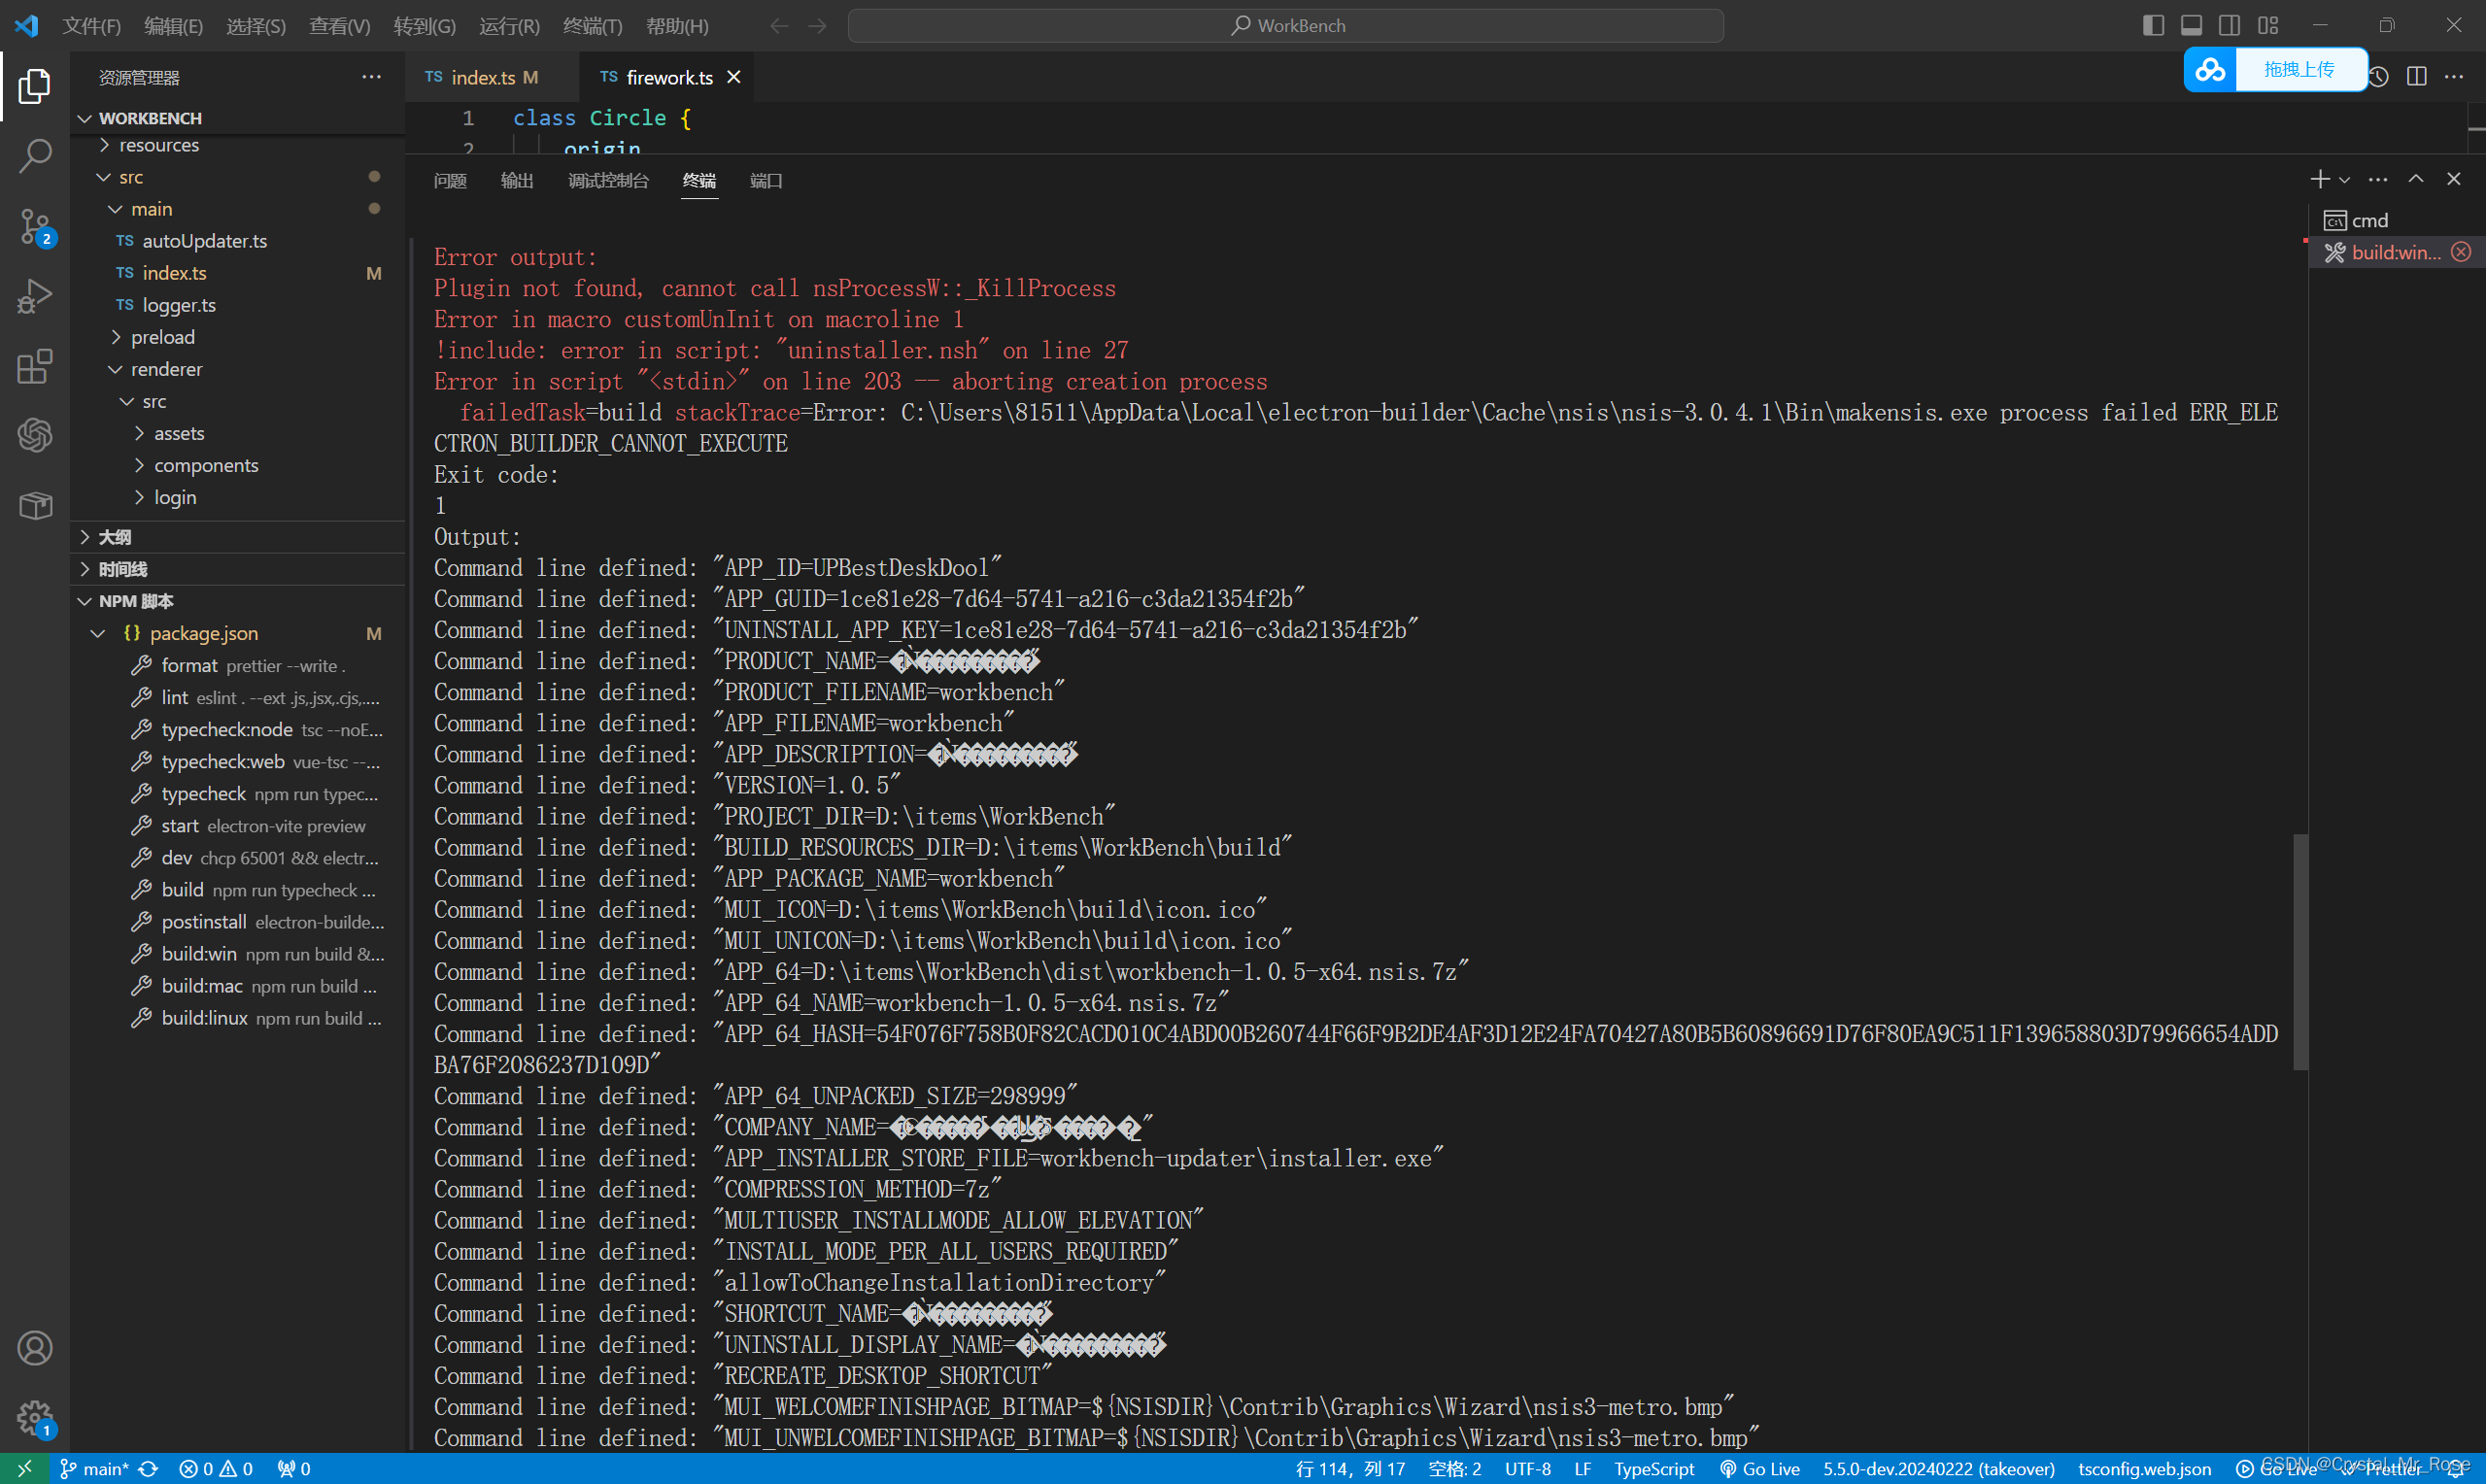
Task: Kill the build:win terminal
Action: point(2461,252)
